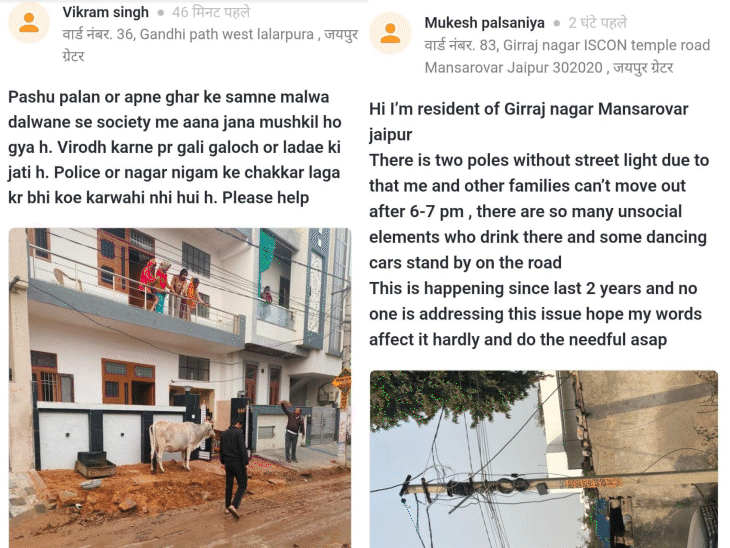
Task: Open Vikram singh's username link
Action: [x=106, y=12]
